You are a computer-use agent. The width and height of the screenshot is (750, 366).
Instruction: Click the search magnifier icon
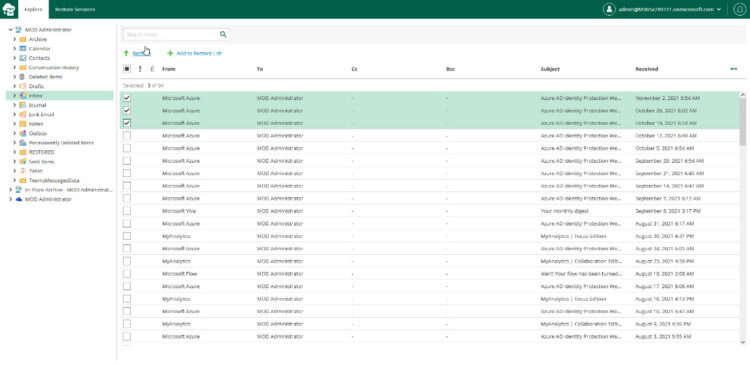coord(223,34)
